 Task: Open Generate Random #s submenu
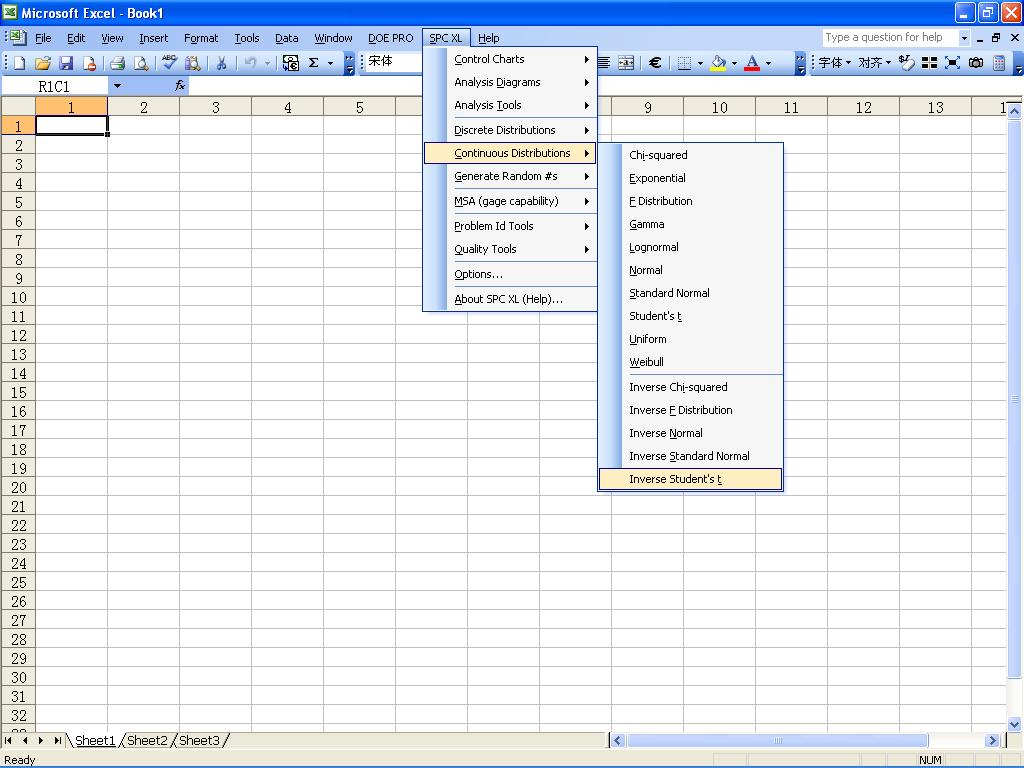510,176
